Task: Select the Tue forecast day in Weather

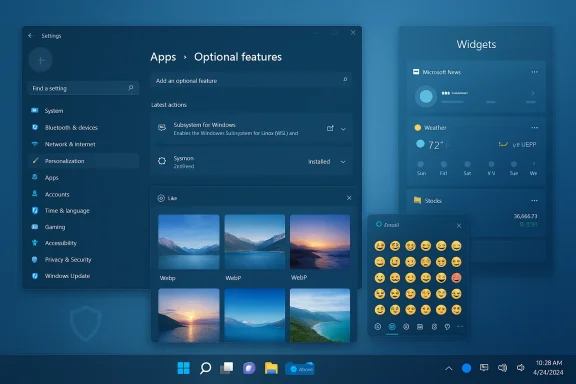Action: click(x=514, y=168)
